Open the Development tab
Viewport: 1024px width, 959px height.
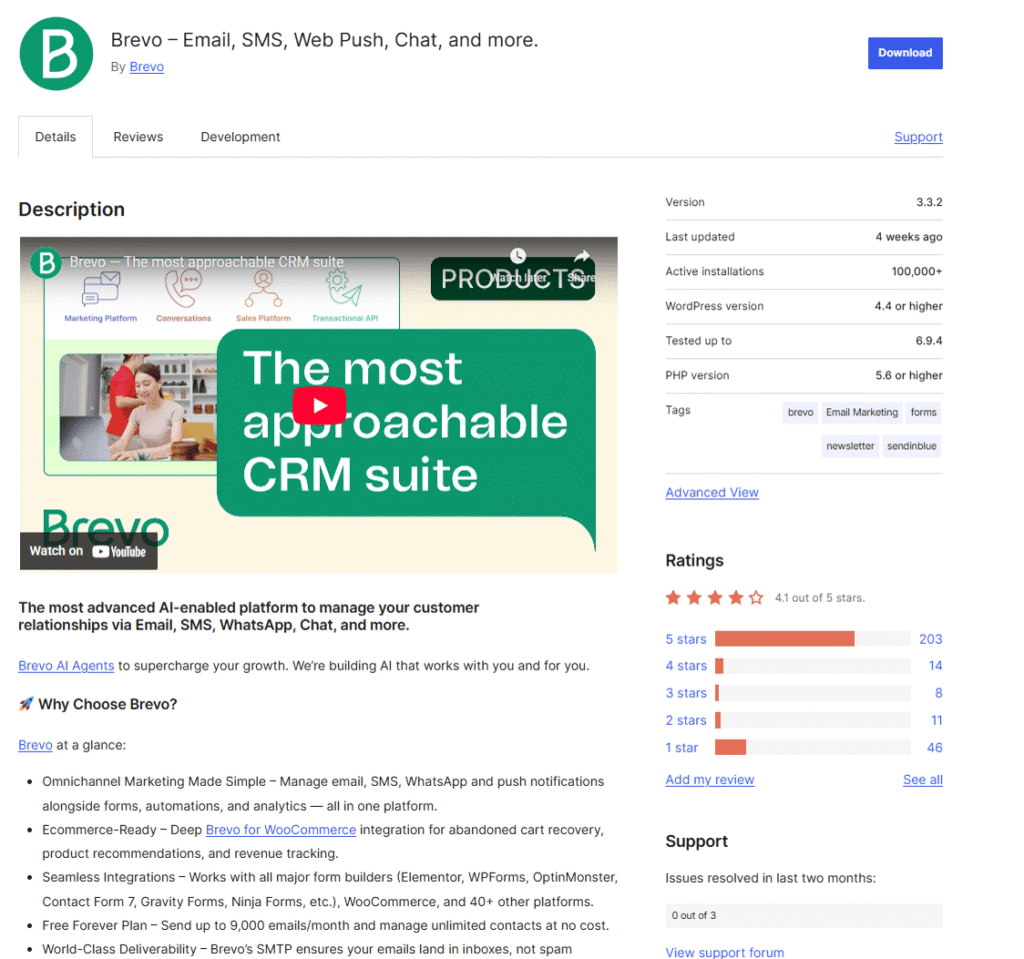[240, 136]
